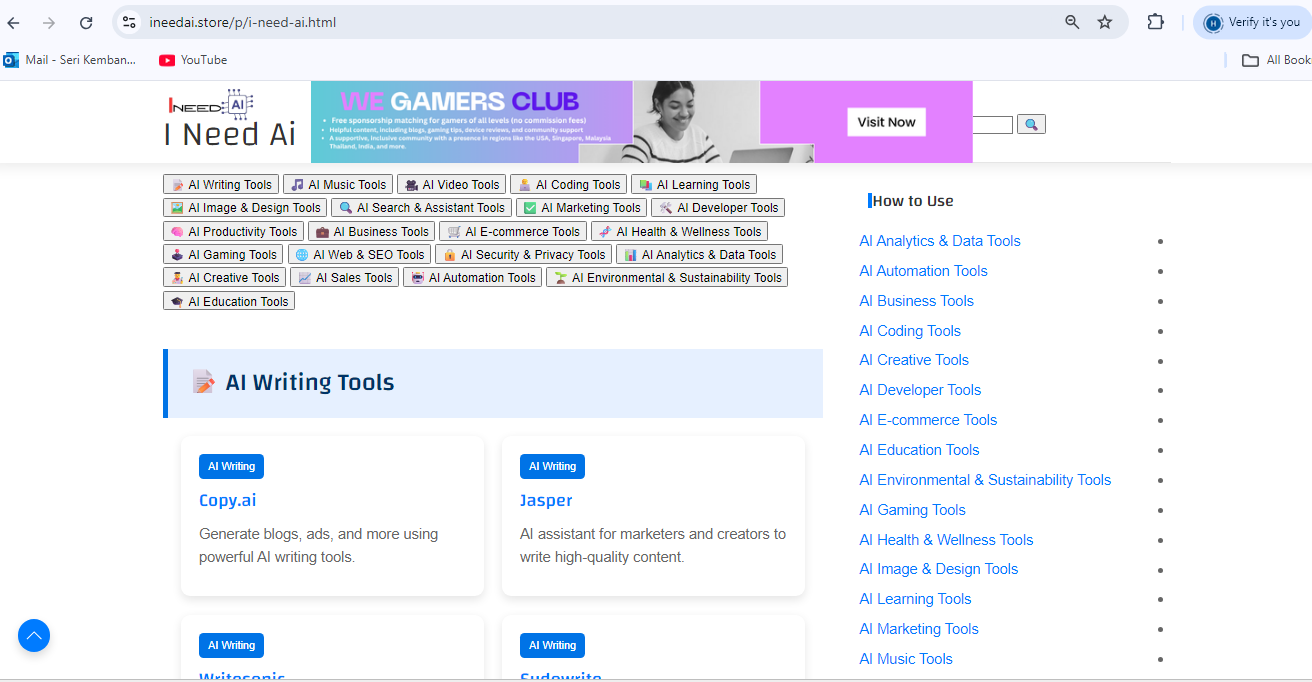Viewport: 1312px width, 682px height.
Task: Open the All Bookmarks folder
Action: pyautogui.click(x=1277, y=60)
